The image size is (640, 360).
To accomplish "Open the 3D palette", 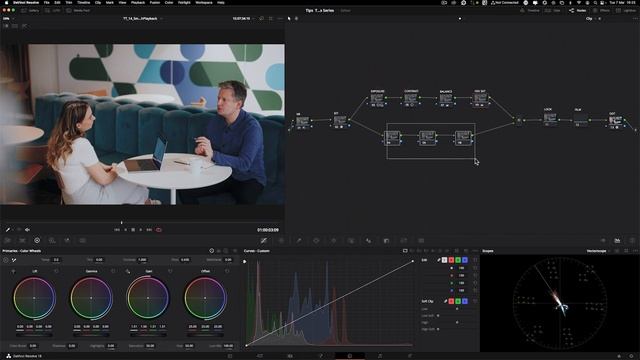I will click(x=421, y=240).
